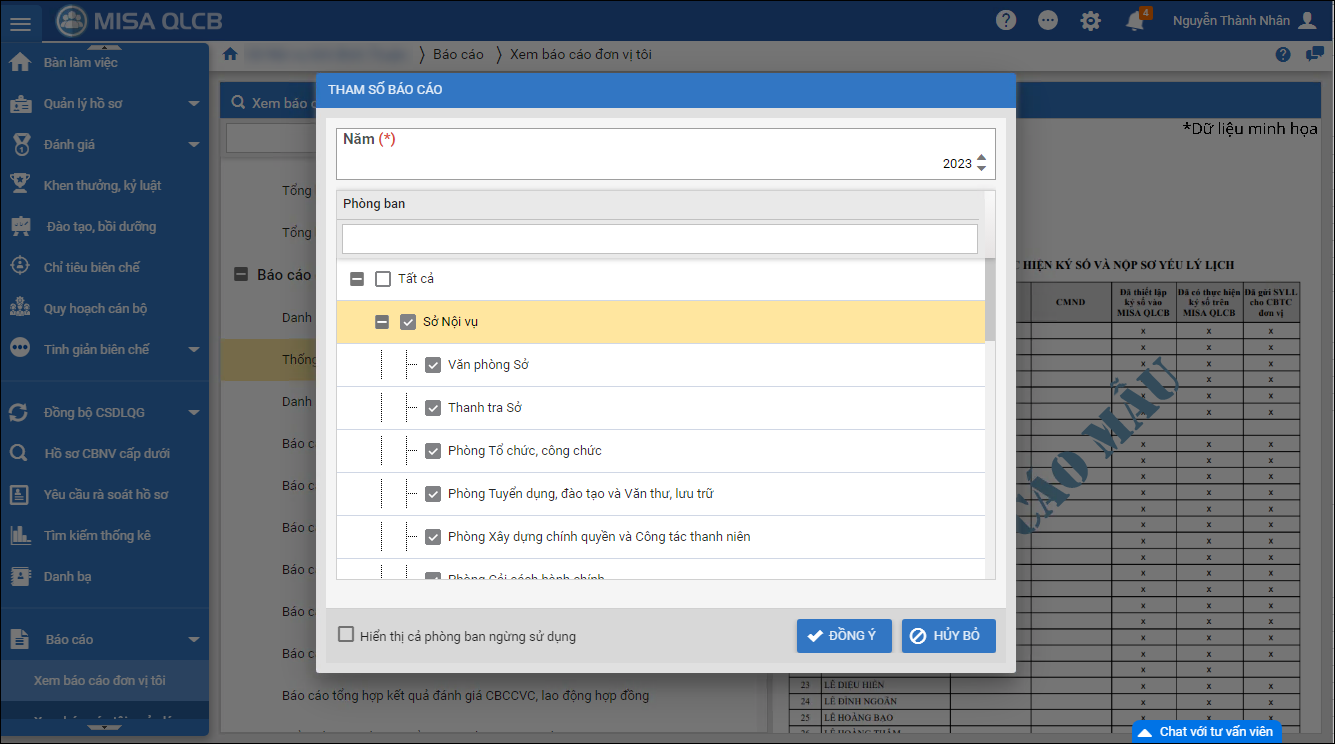Enable Hiển thị cả phòng ban ngừng sử dụng
Viewport: 1335px width, 744px height.
pyautogui.click(x=346, y=635)
